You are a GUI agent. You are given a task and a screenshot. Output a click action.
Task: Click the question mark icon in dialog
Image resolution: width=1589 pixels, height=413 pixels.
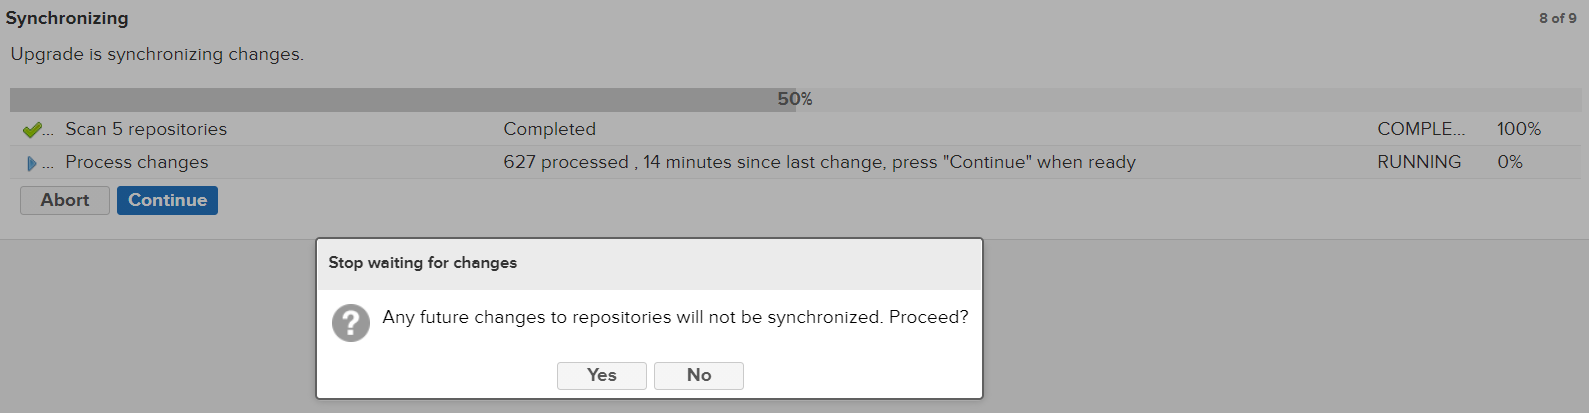(x=351, y=323)
